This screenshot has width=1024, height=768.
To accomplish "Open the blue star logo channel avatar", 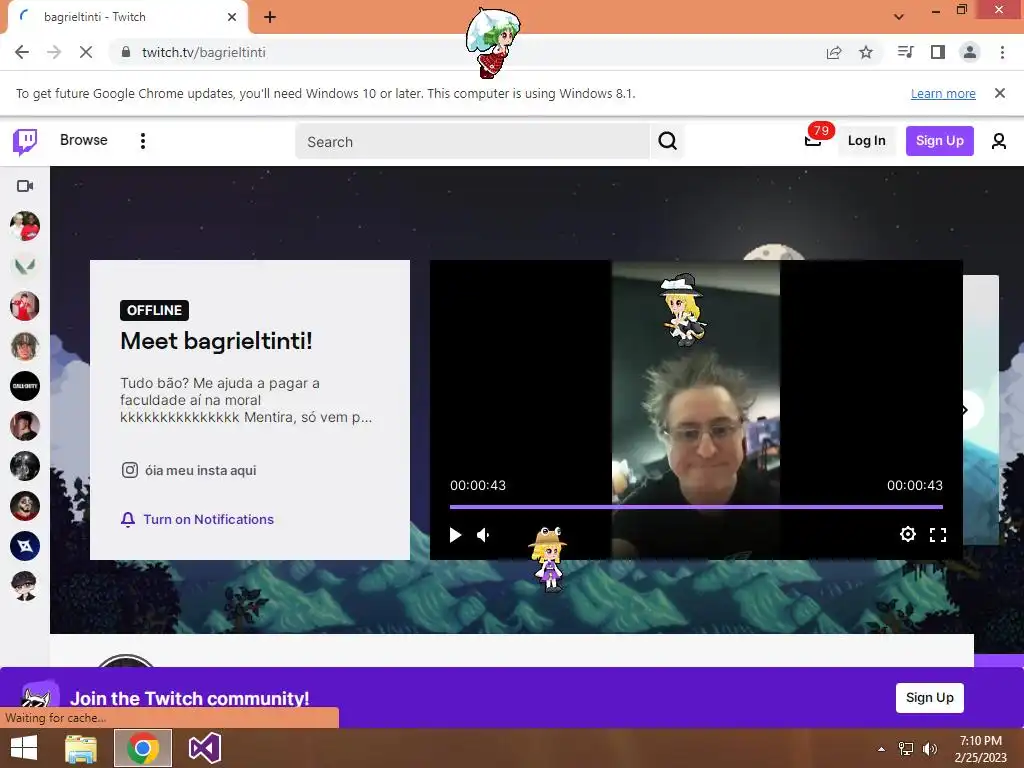I will click(25, 546).
